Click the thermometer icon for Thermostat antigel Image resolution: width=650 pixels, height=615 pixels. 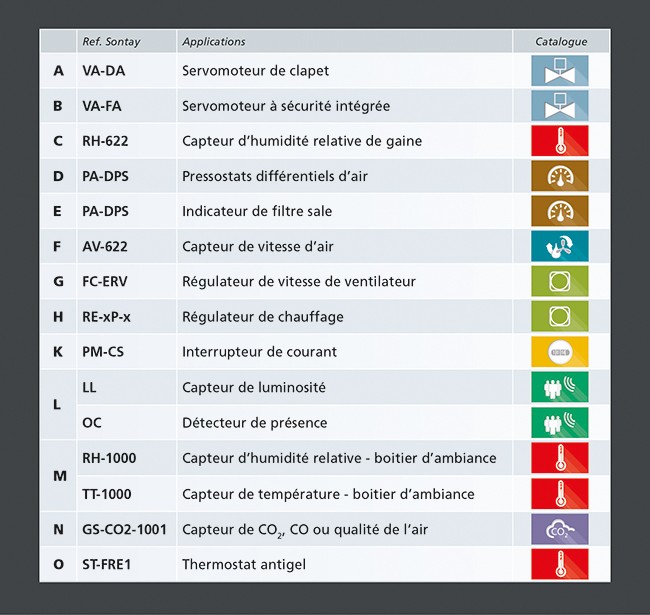560,564
